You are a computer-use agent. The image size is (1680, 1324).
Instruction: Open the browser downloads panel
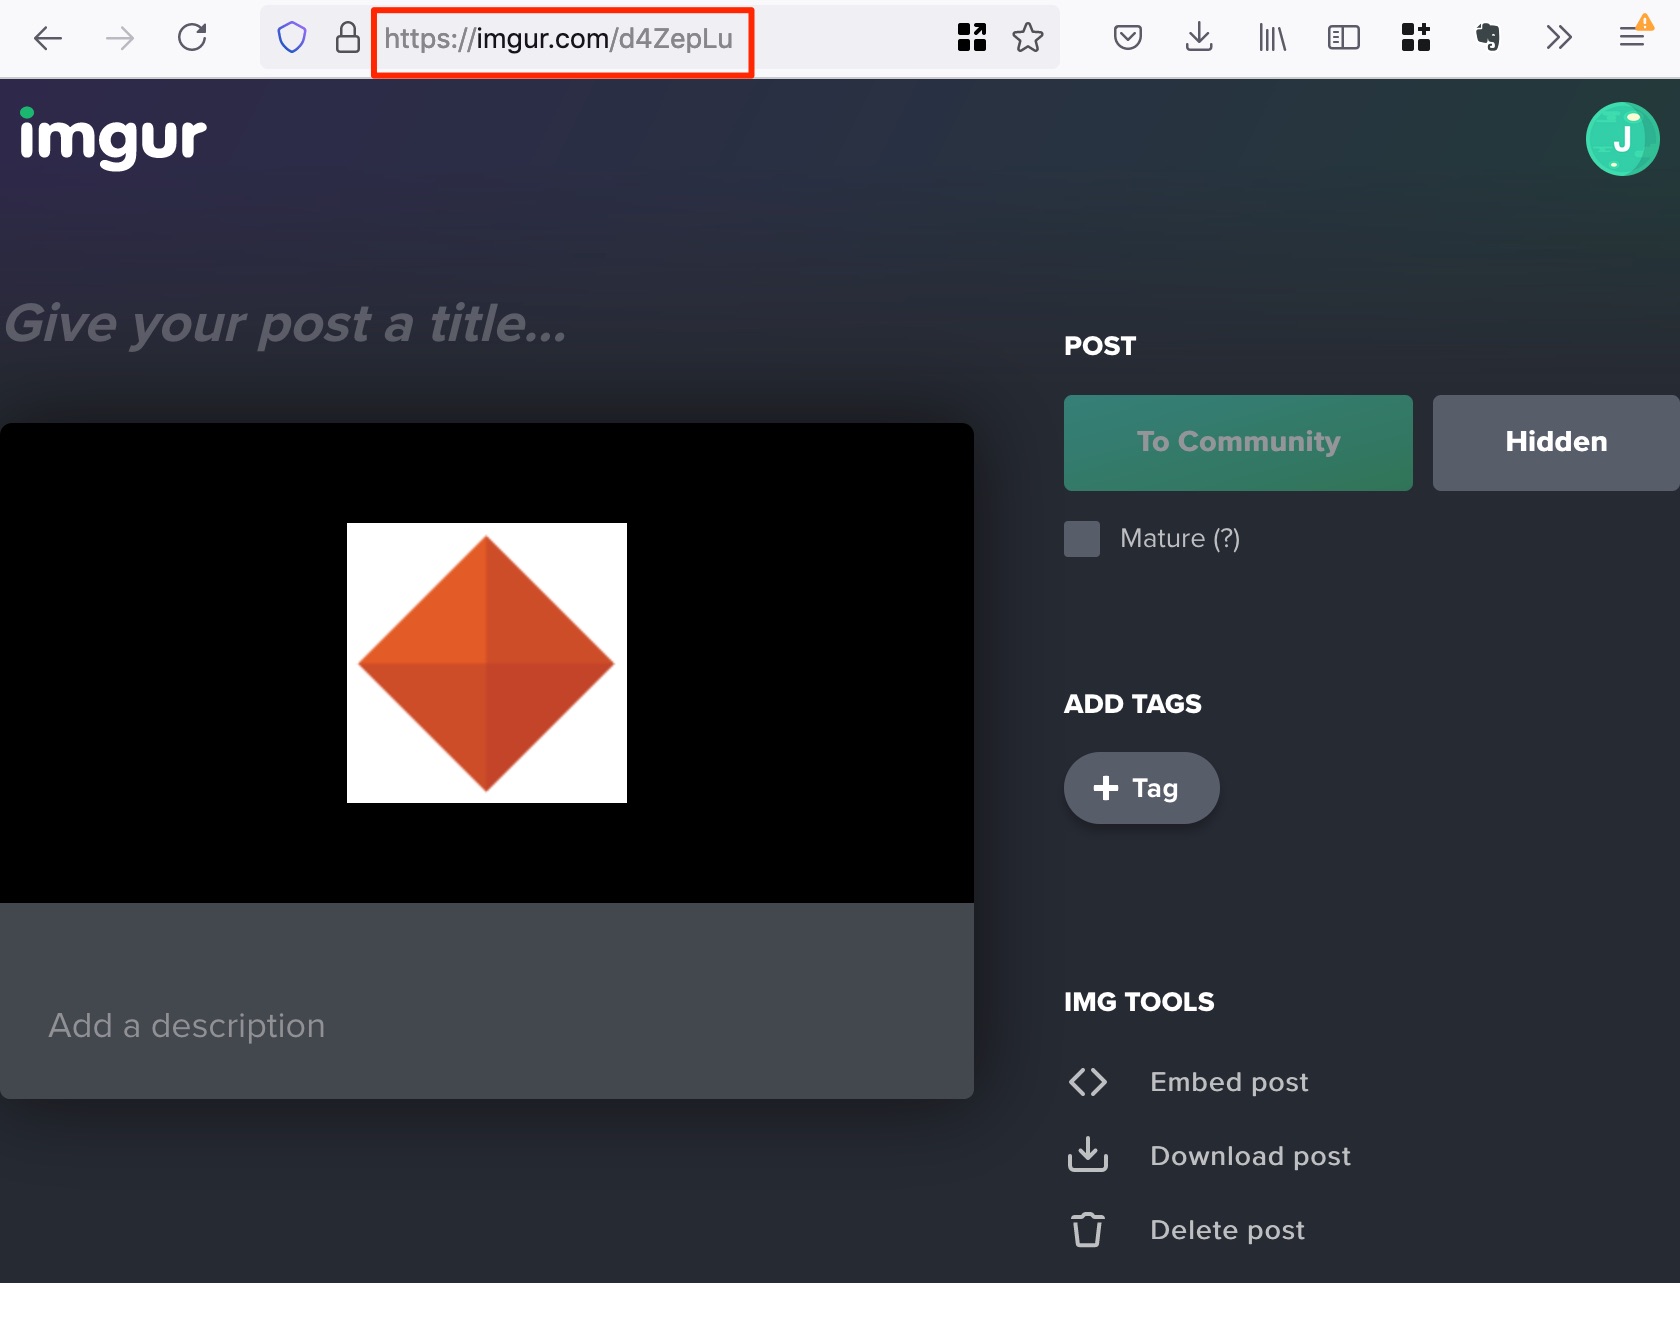tap(1198, 39)
